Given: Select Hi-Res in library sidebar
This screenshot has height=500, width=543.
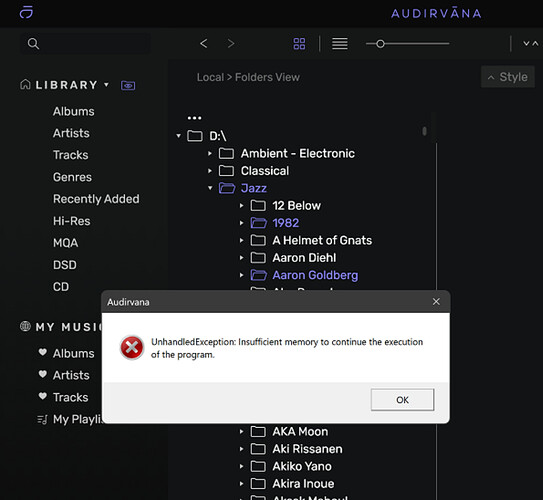Looking at the screenshot, I should pyautogui.click(x=71, y=221).
